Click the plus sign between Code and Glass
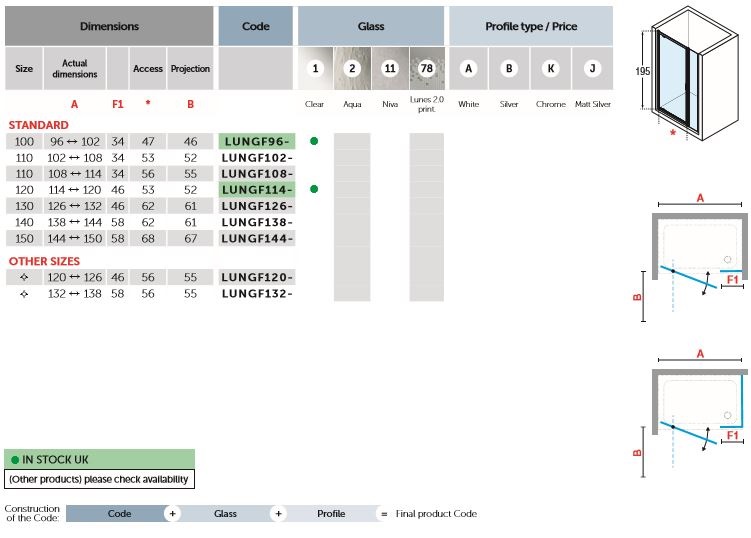Viewport: 751px width, 538px height. 172,514
